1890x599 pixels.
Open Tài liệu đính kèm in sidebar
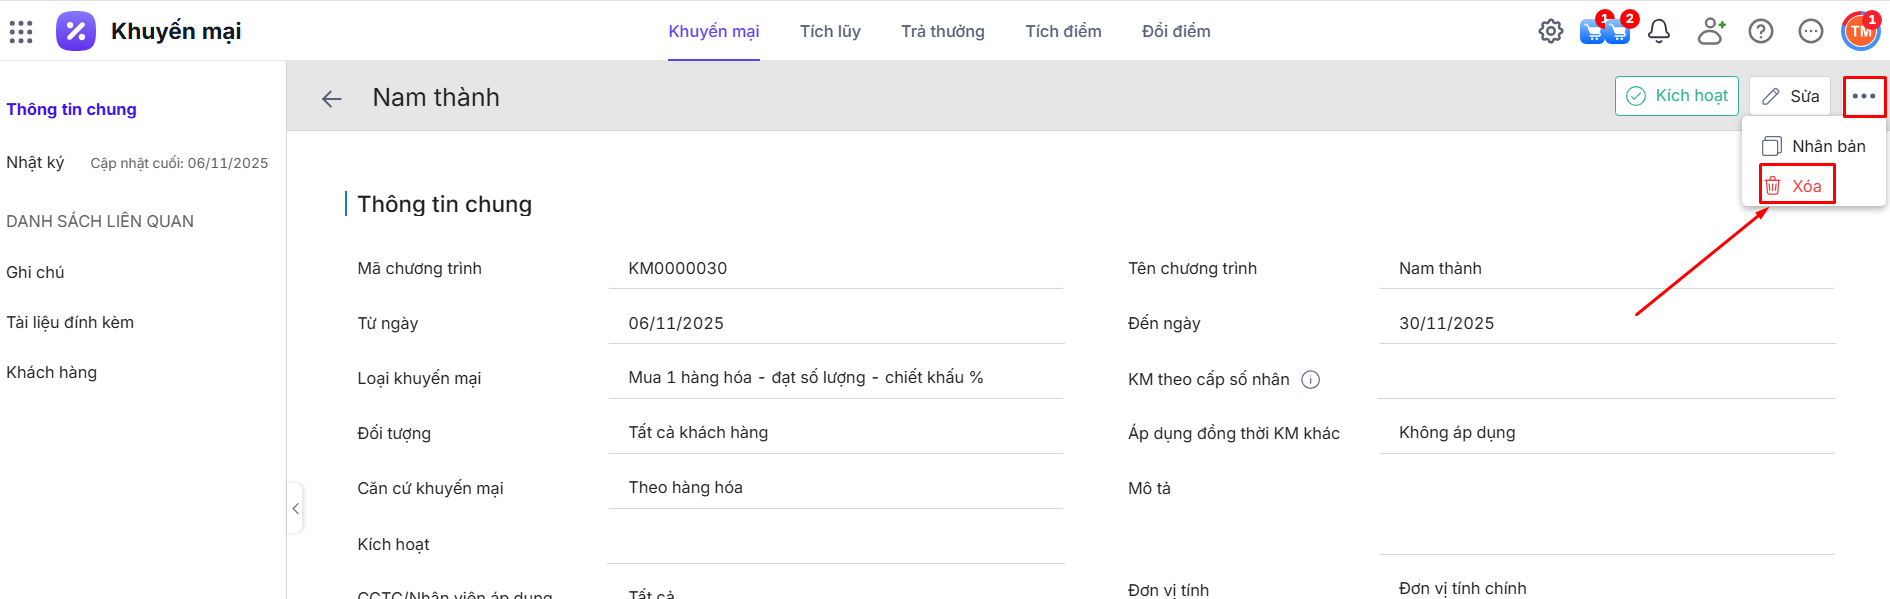(70, 323)
